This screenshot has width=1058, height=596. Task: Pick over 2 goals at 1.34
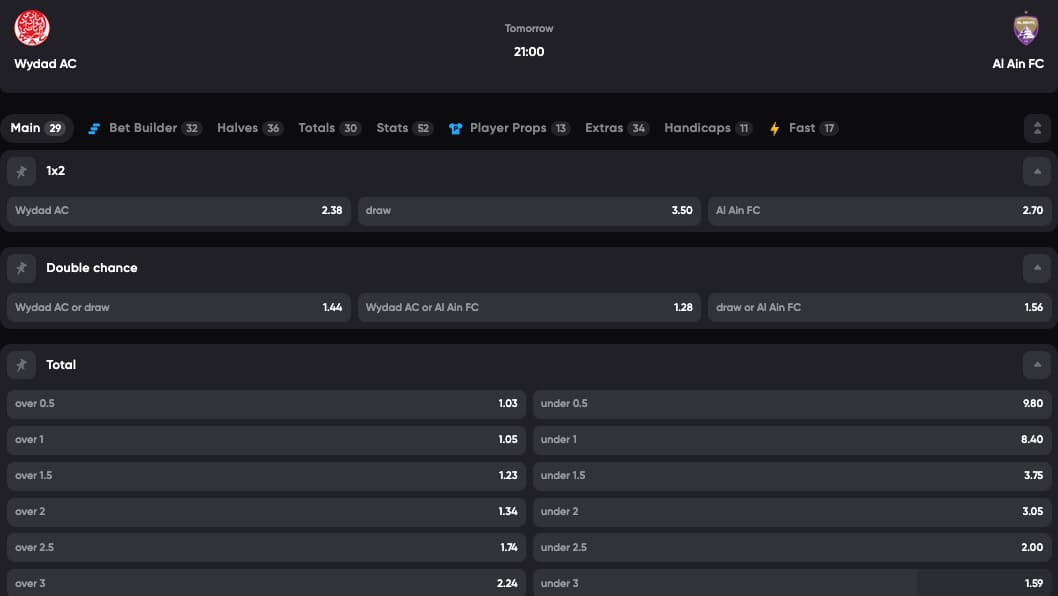pyautogui.click(x=267, y=512)
